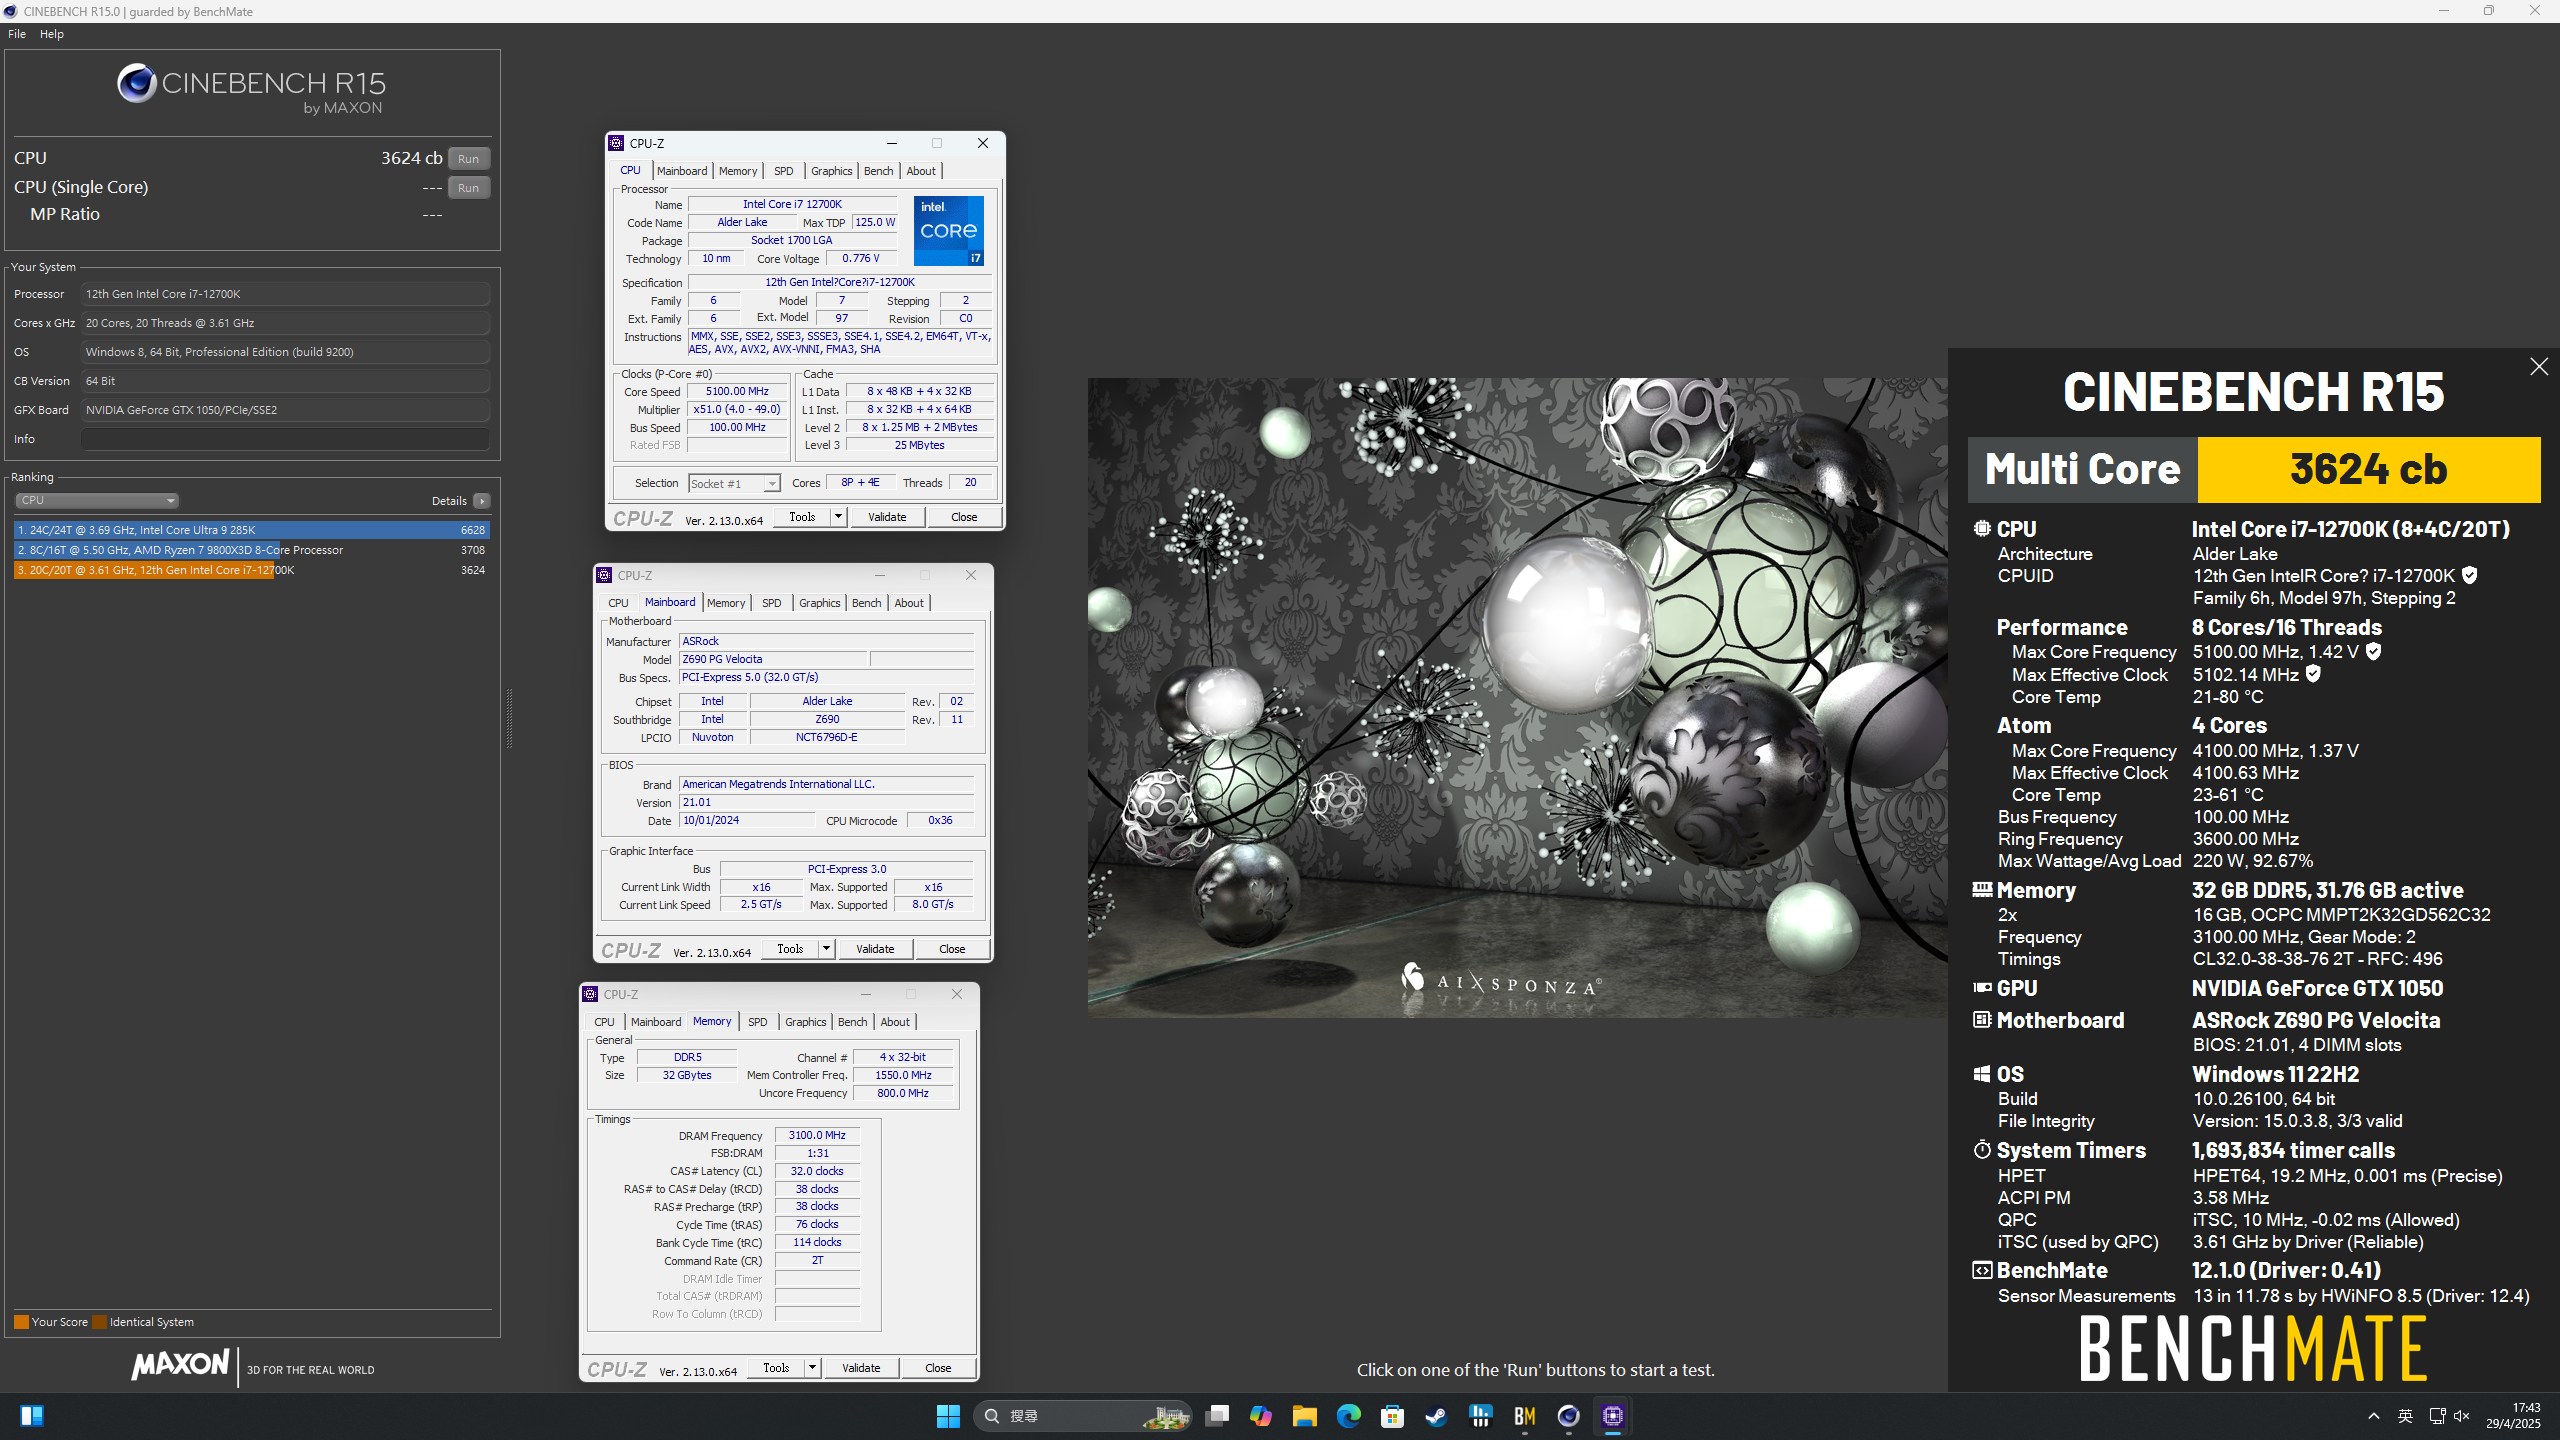Click the taskbar search box
This screenshot has width=2560, height=1440.
[x=1082, y=1416]
